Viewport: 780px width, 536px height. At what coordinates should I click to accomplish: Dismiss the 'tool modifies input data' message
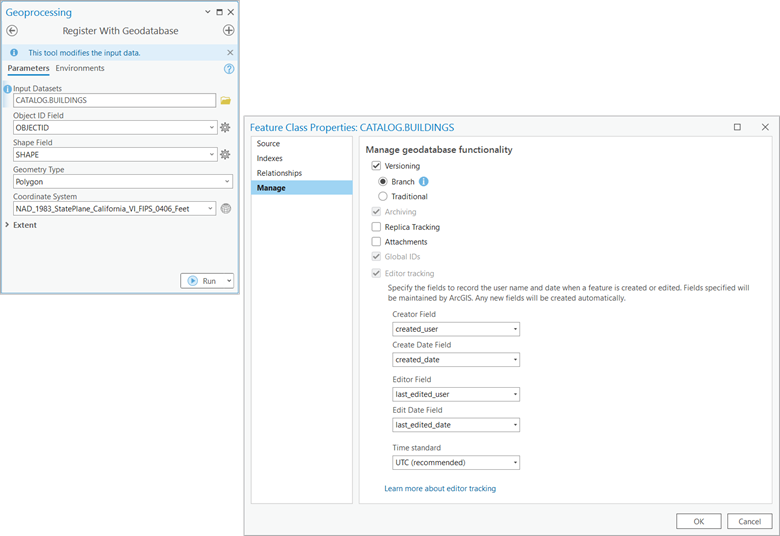click(230, 52)
